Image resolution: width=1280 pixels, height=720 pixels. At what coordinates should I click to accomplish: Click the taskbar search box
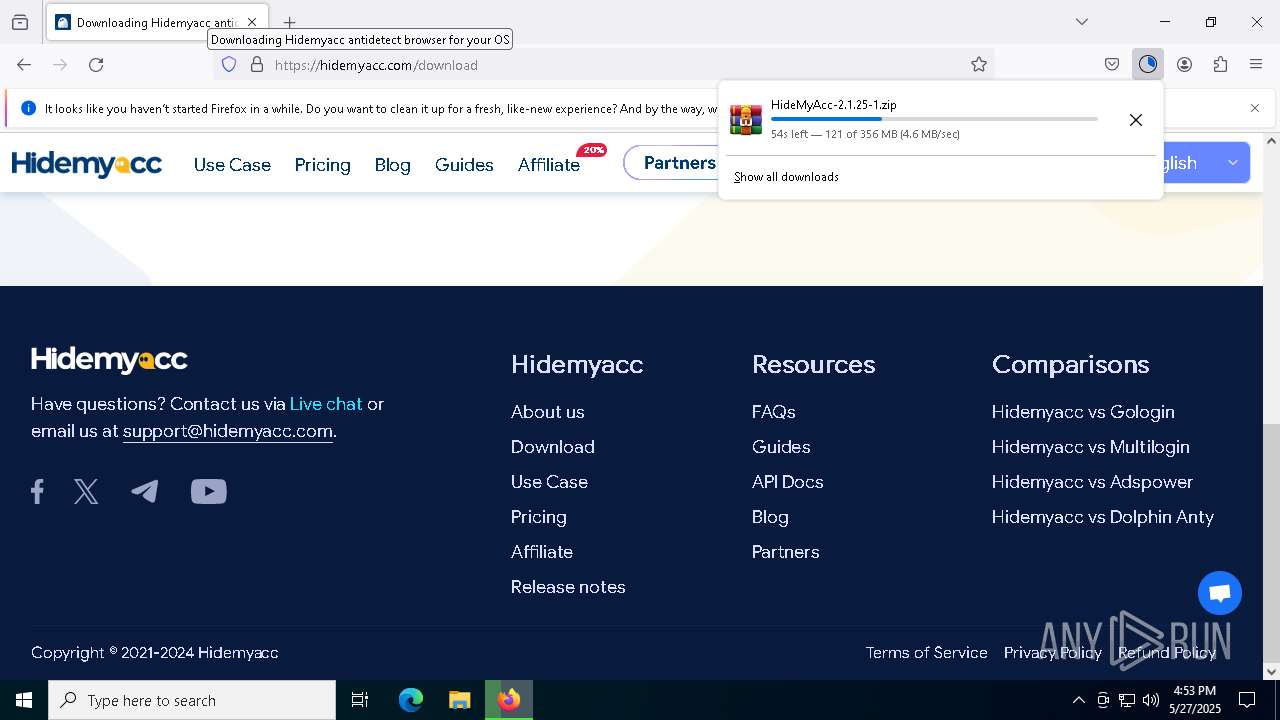192,700
